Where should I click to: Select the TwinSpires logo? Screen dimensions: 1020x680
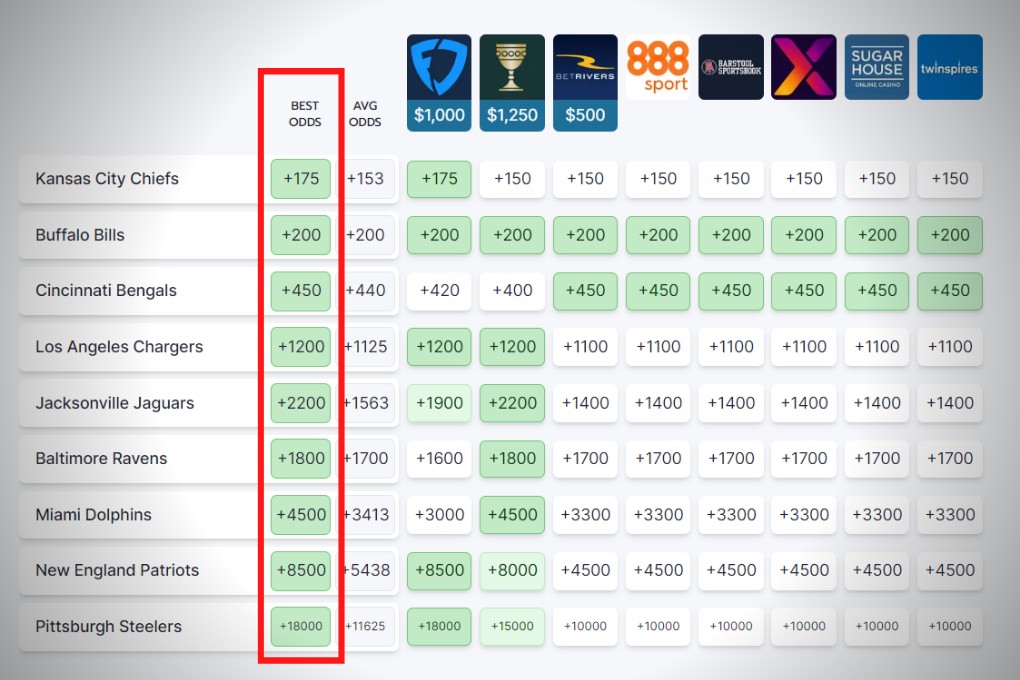tap(950, 67)
